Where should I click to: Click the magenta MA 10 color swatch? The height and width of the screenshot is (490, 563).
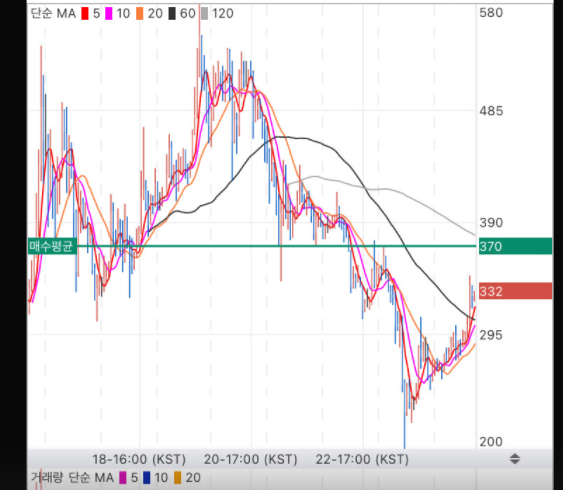pyautogui.click(x=108, y=14)
